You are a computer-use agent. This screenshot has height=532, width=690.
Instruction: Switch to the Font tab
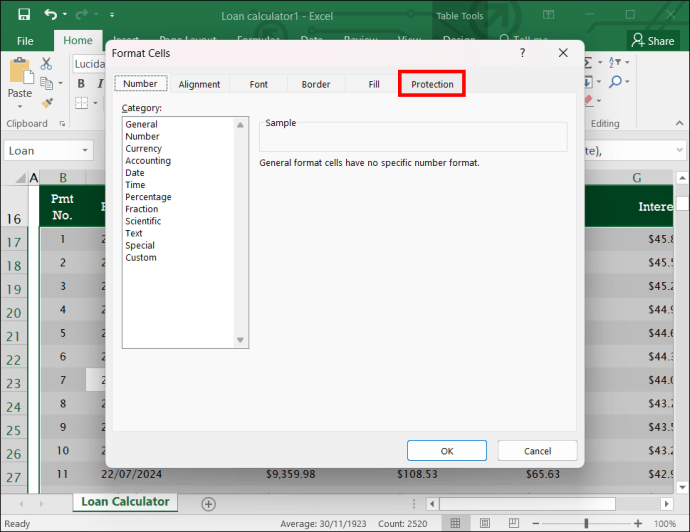(259, 84)
